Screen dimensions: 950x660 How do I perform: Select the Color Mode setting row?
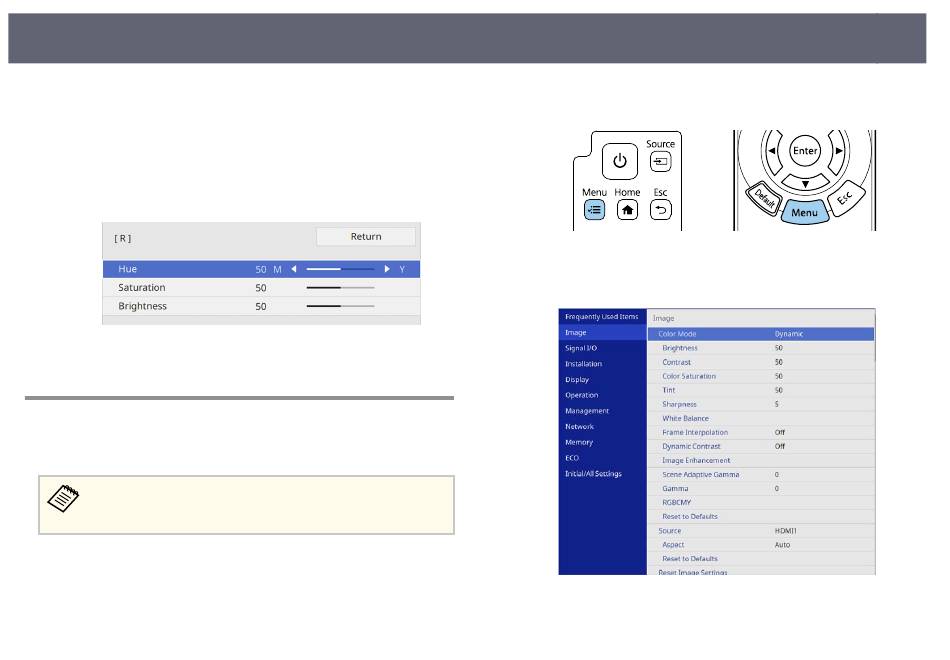point(761,334)
